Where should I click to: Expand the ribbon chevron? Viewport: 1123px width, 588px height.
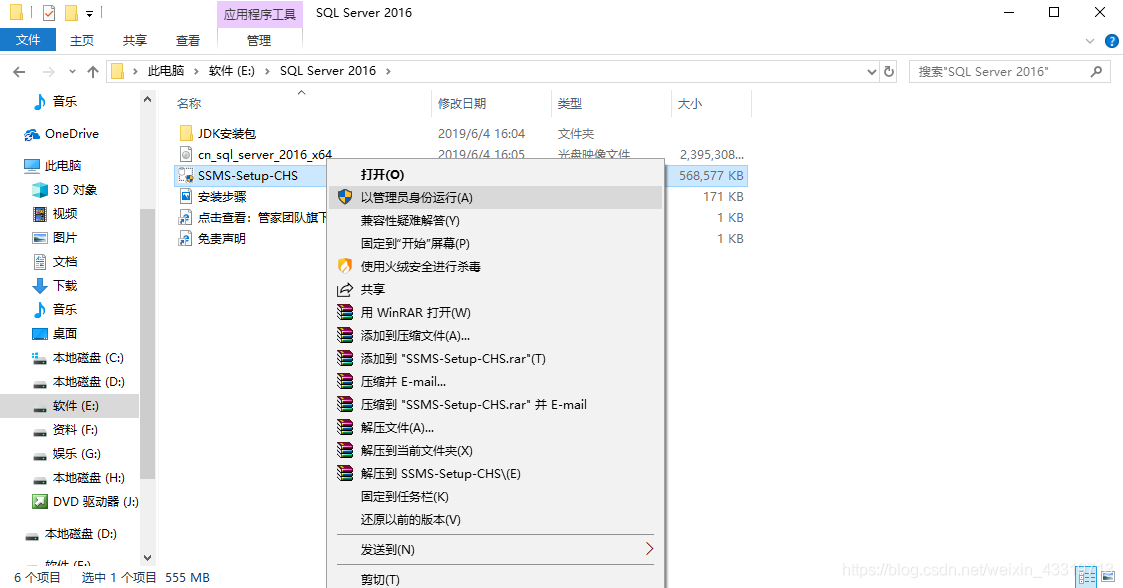coord(1090,42)
